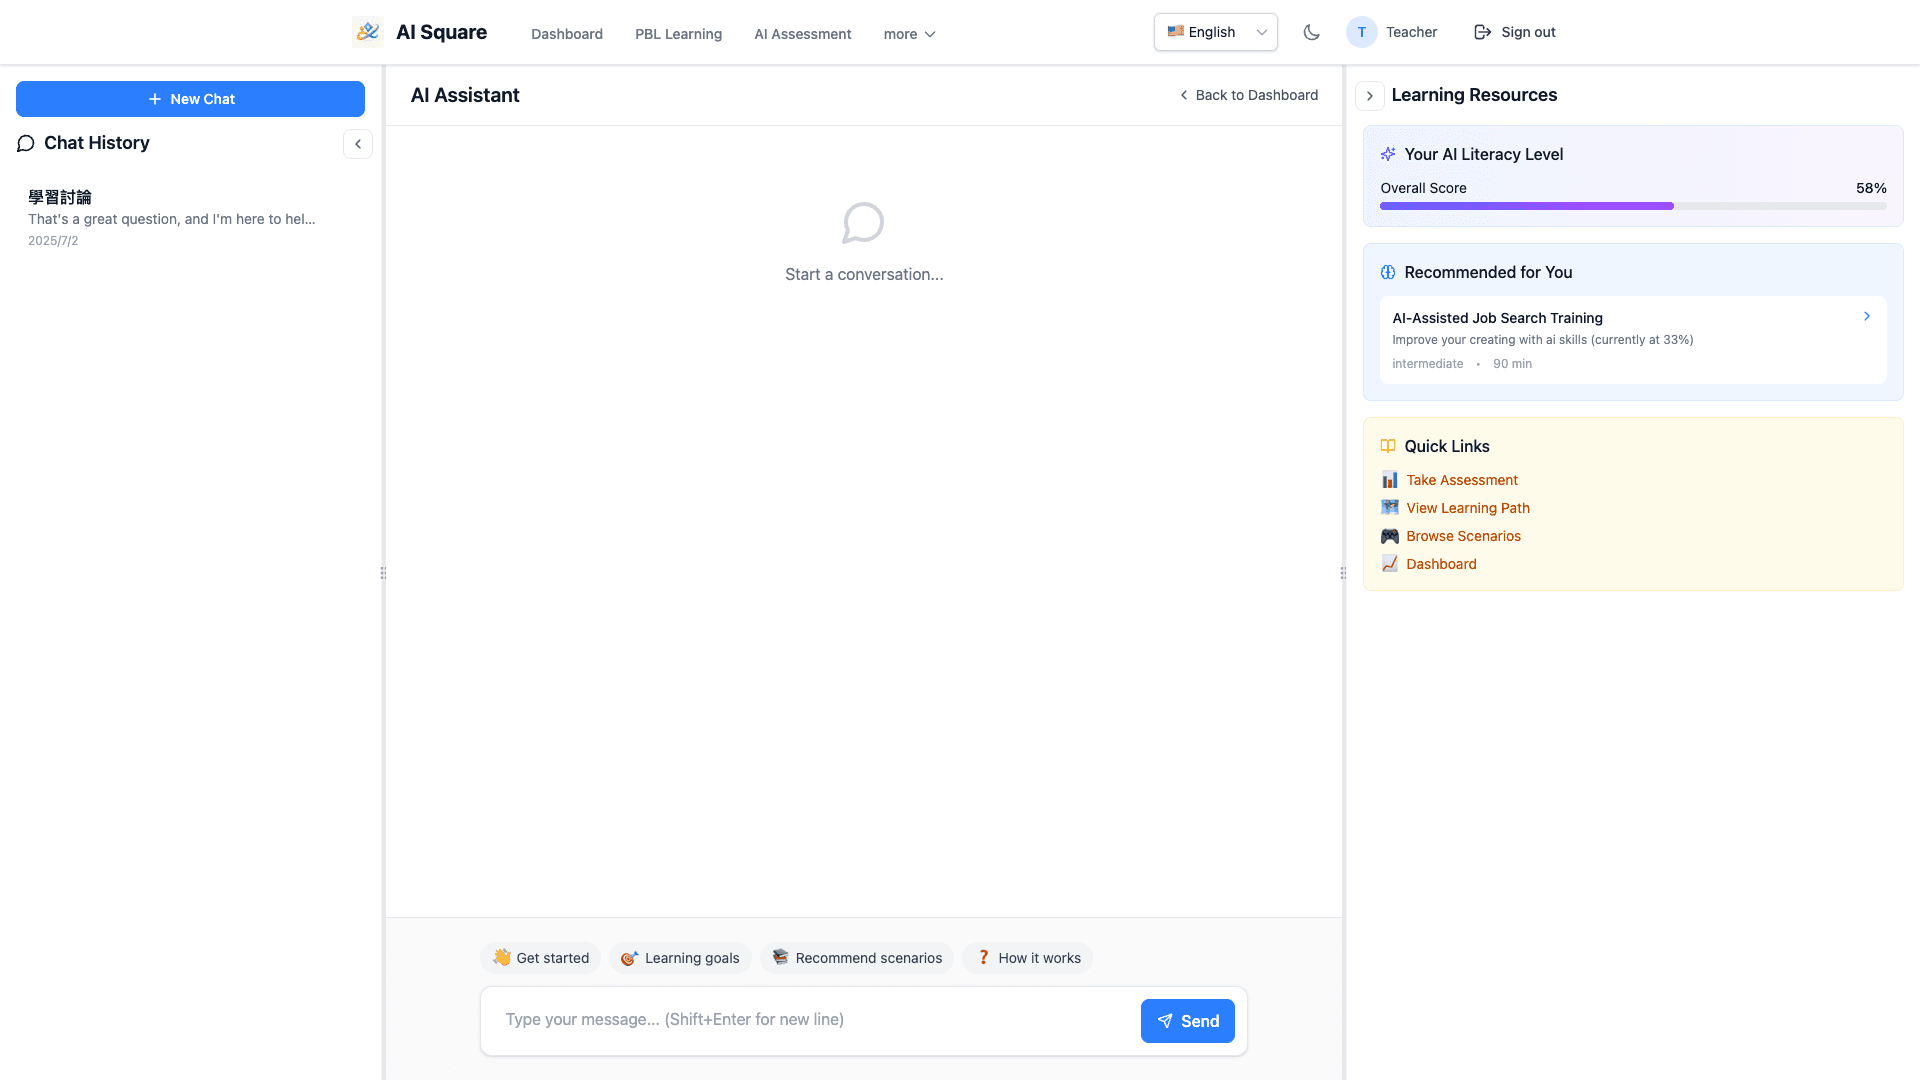The height and width of the screenshot is (1080, 1920).
Task: Open the English language dropdown
Action: (x=1215, y=32)
